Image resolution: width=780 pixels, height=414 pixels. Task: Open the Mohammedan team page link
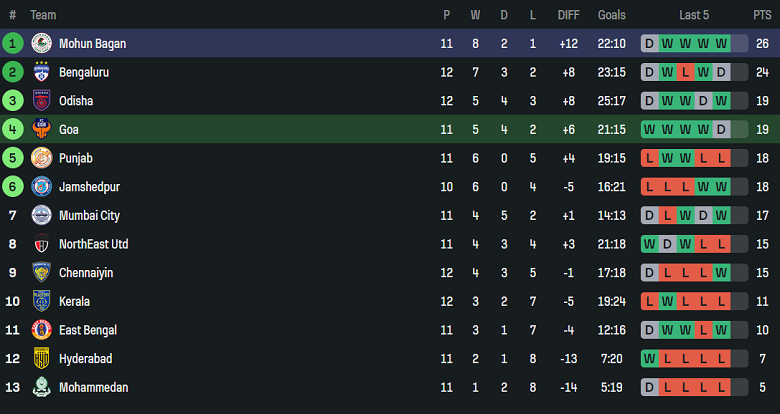tap(93, 387)
